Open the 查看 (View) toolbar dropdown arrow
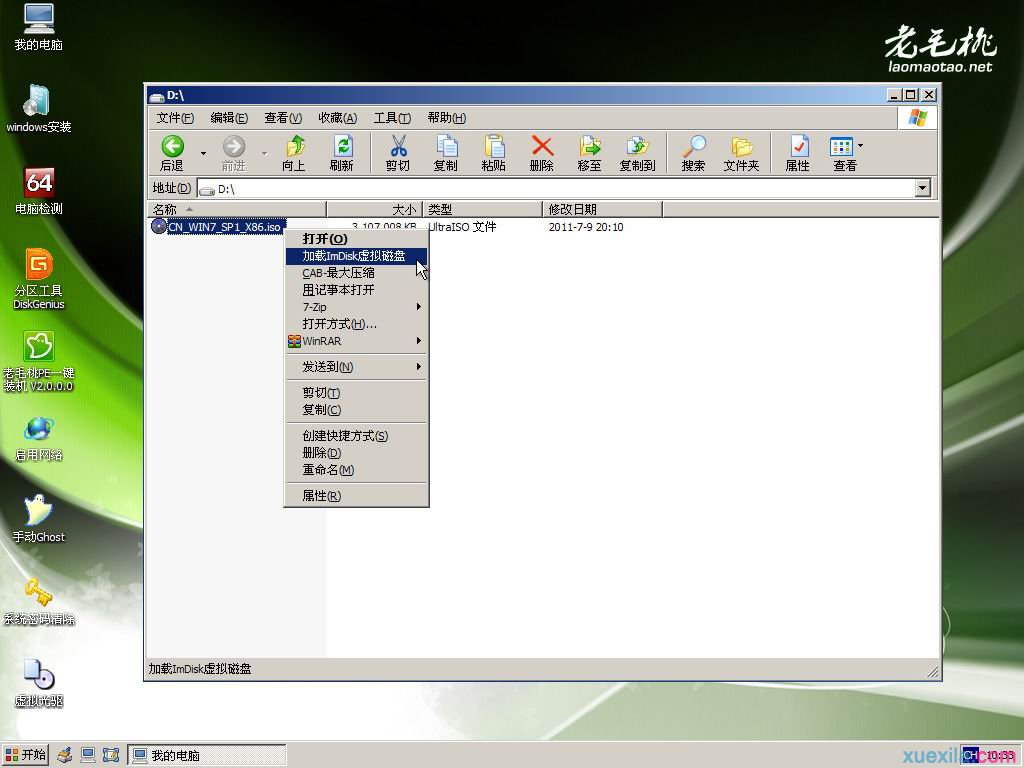1024x768 pixels. click(860, 146)
